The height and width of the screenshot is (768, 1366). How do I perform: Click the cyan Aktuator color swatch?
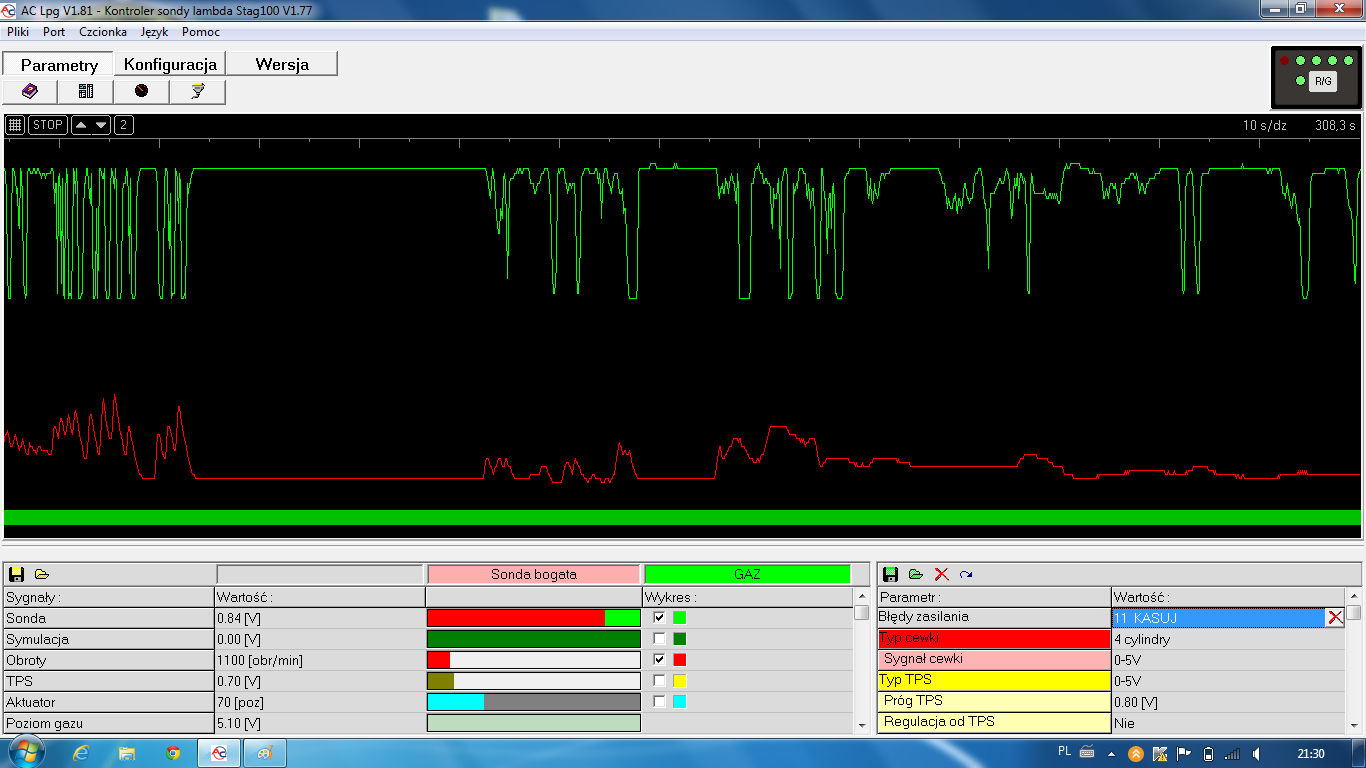(680, 702)
